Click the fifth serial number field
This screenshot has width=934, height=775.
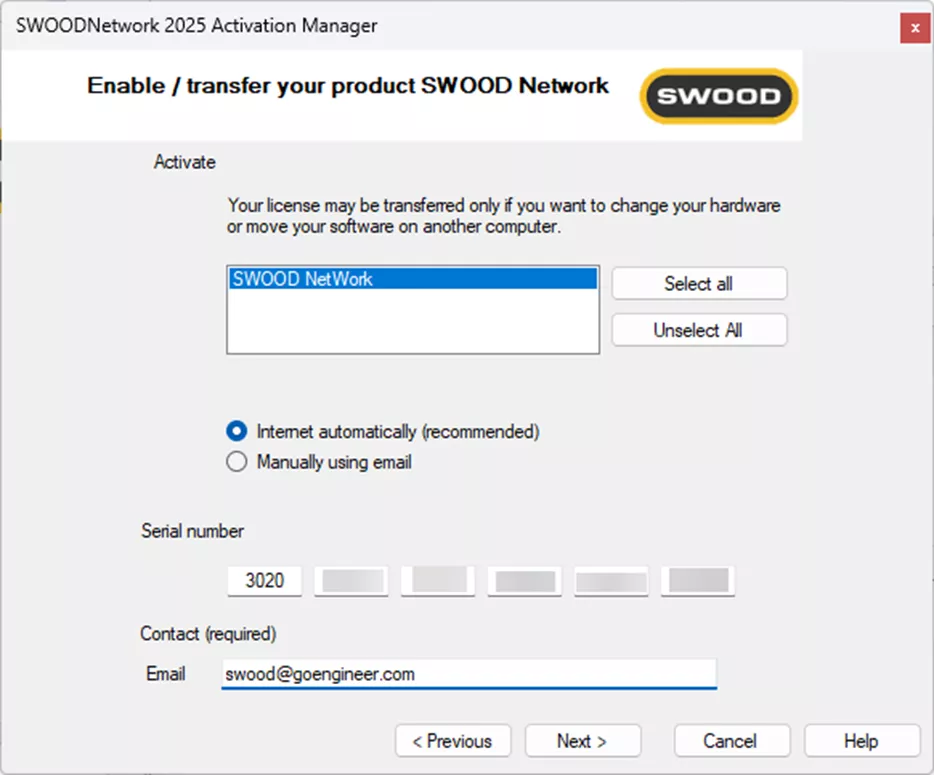[610, 580]
